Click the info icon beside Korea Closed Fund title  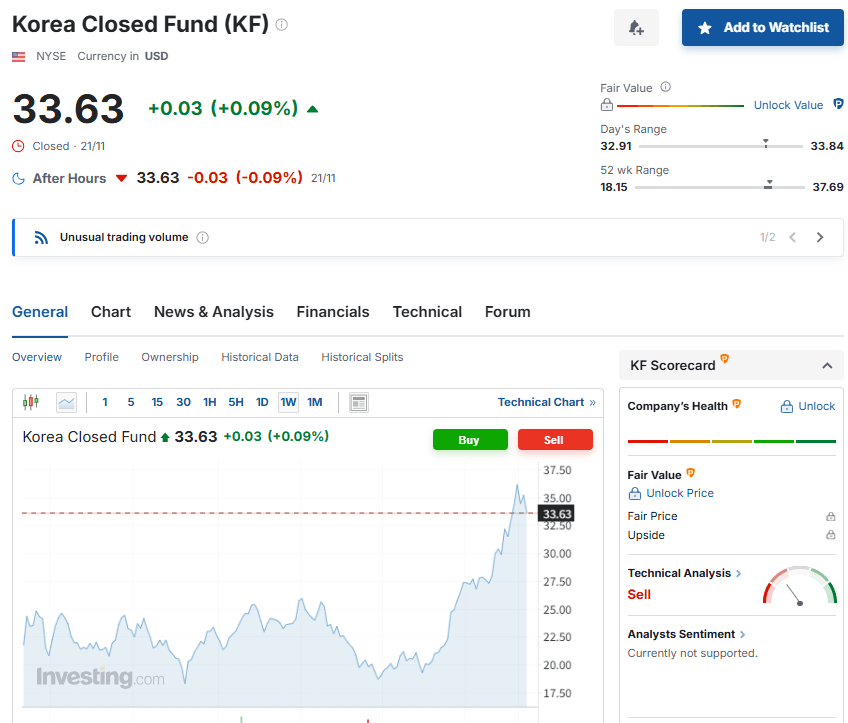[x=281, y=24]
